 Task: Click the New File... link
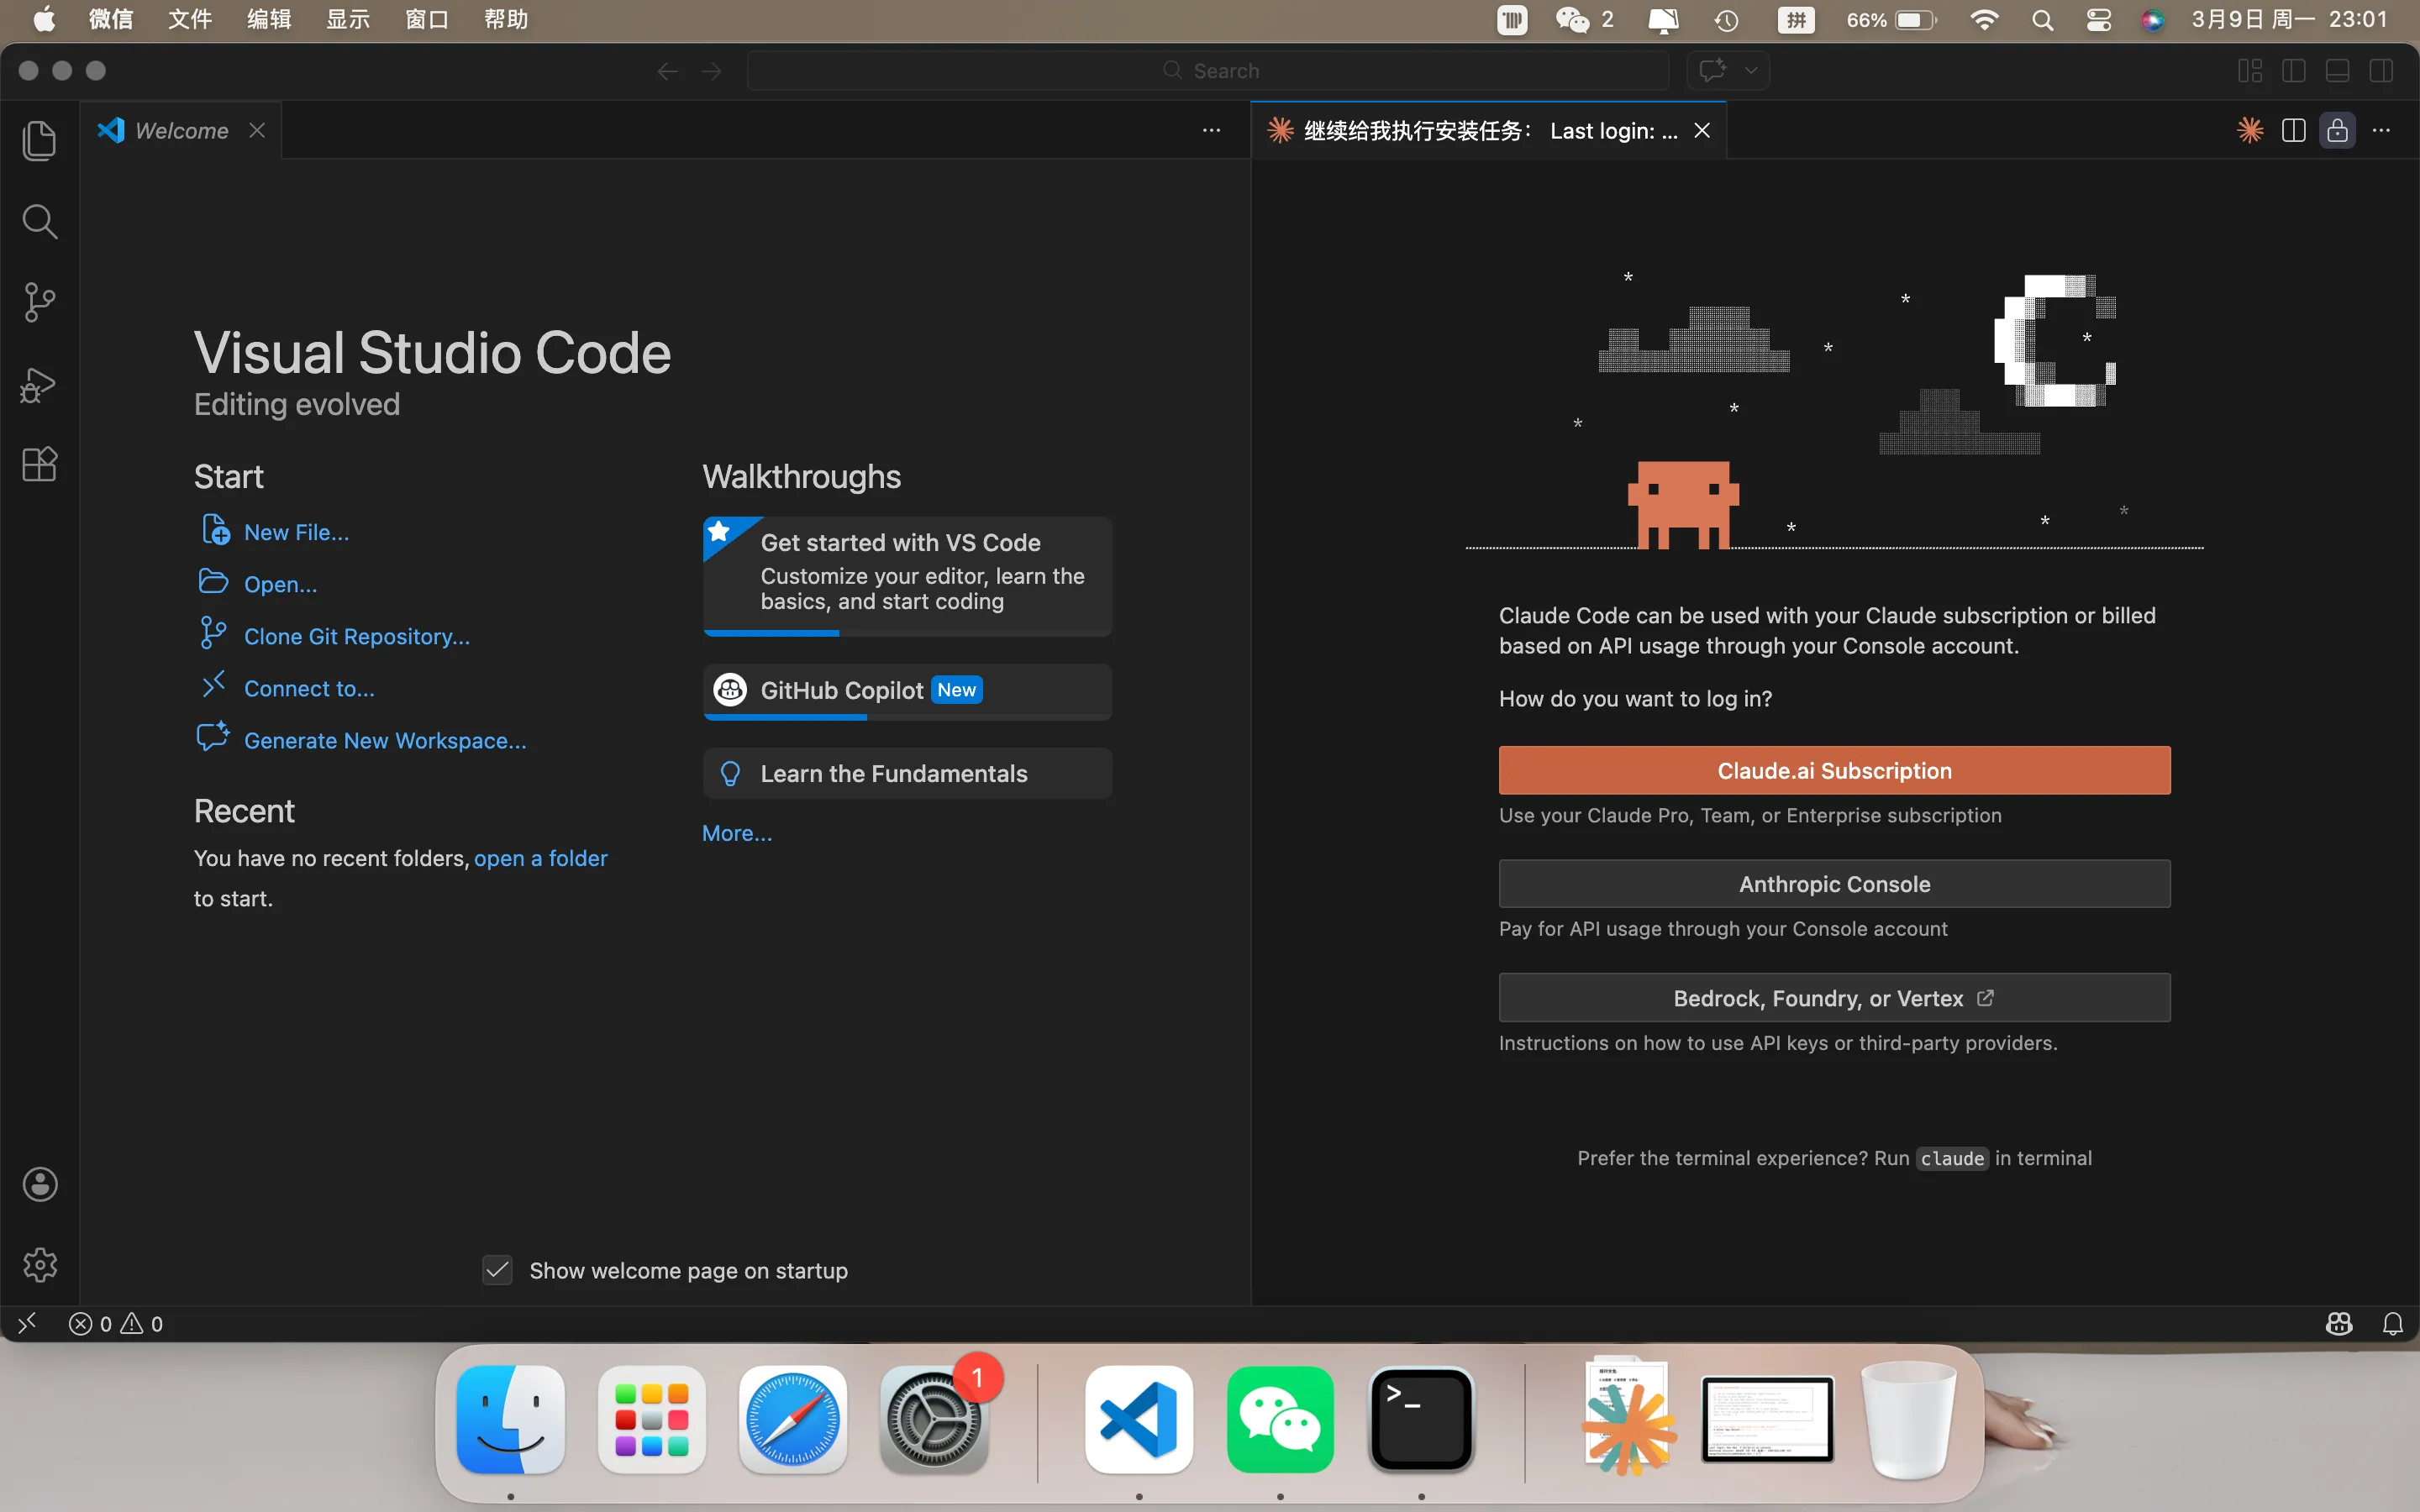click(x=296, y=532)
